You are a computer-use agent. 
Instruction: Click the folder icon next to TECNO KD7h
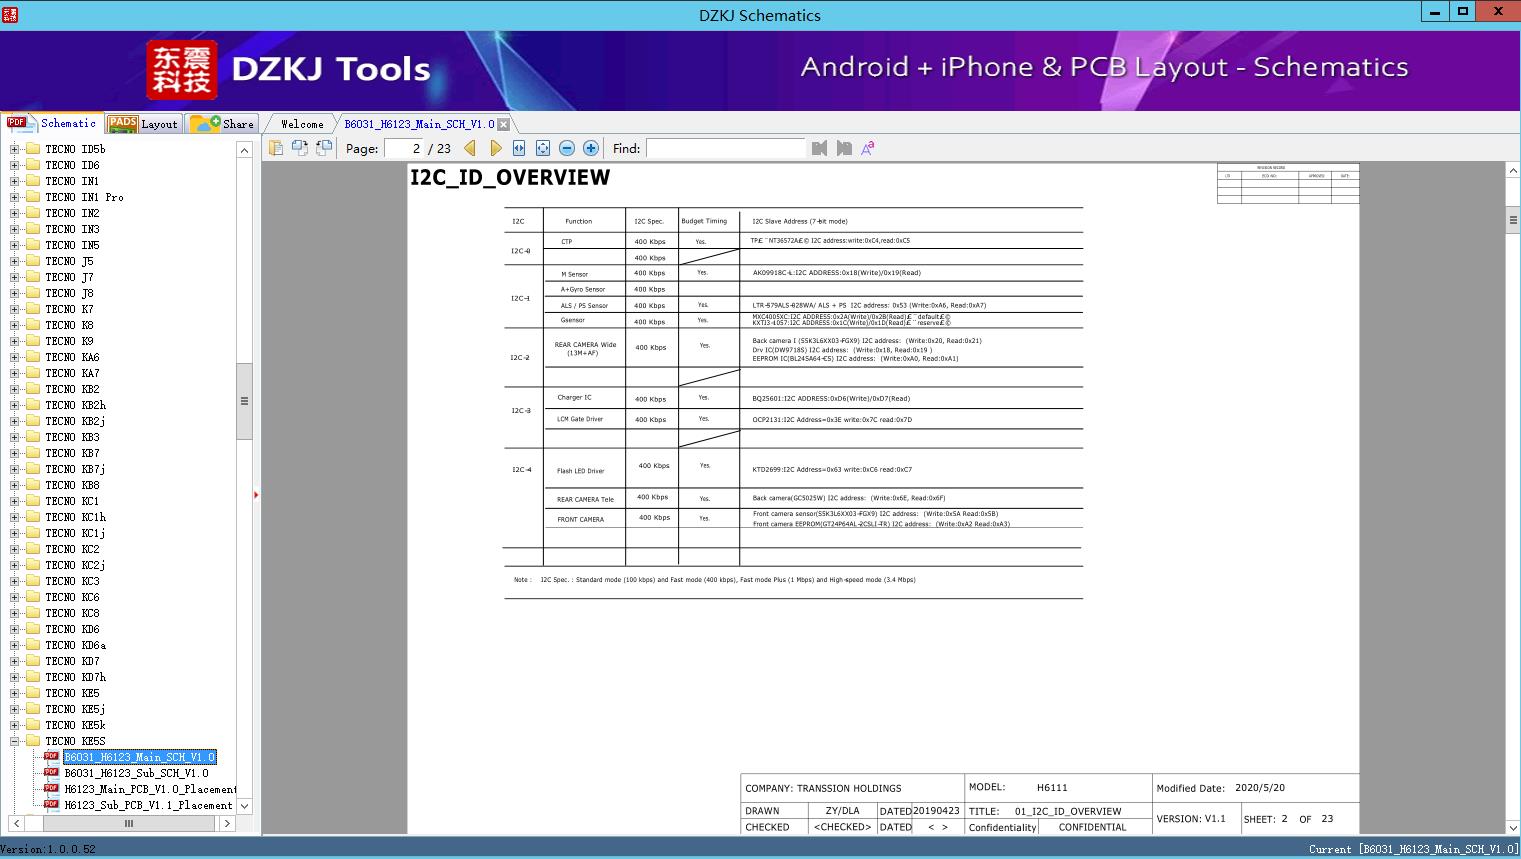click(33, 677)
